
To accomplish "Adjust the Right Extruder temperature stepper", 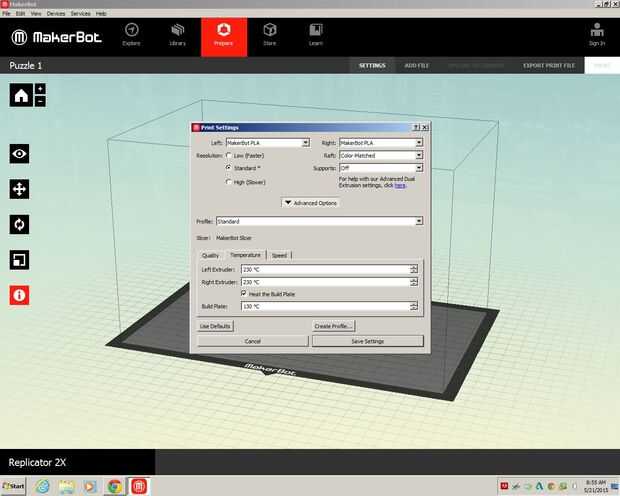I will [x=414, y=282].
